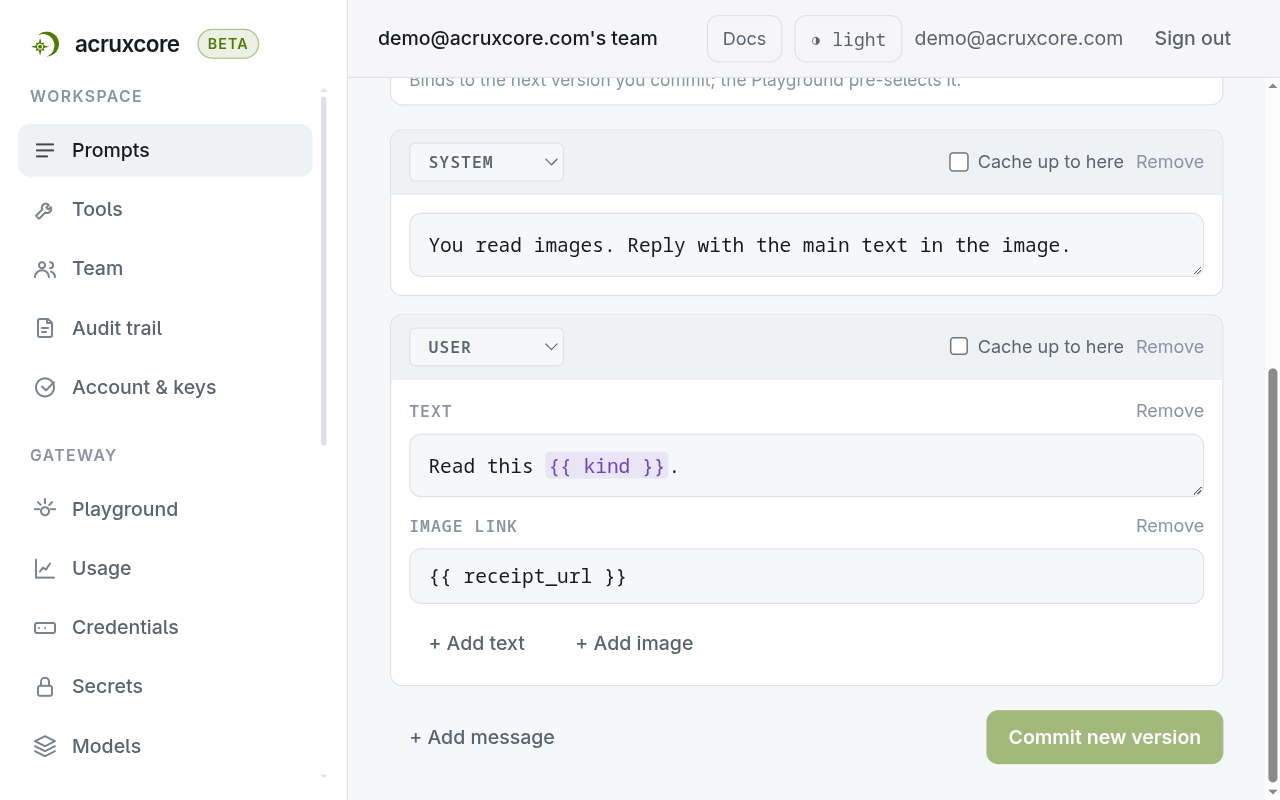This screenshot has height=800, width=1280.
Task: Open Audit trail from sidebar
Action: [x=165, y=328]
